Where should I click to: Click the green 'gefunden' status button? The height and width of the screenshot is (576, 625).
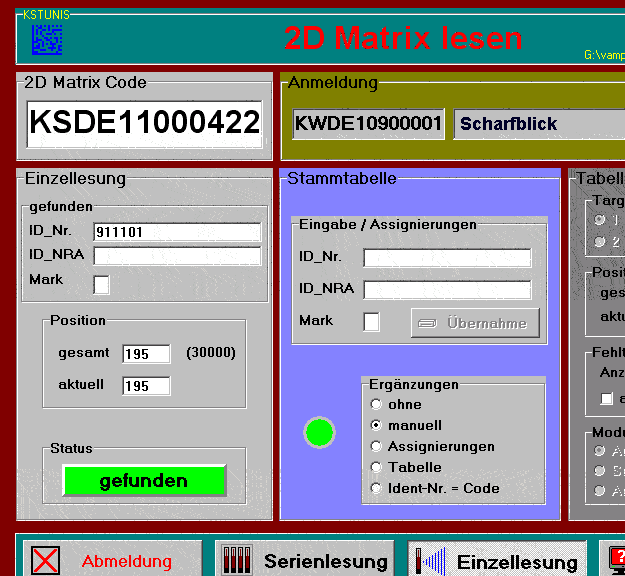pyautogui.click(x=143, y=481)
